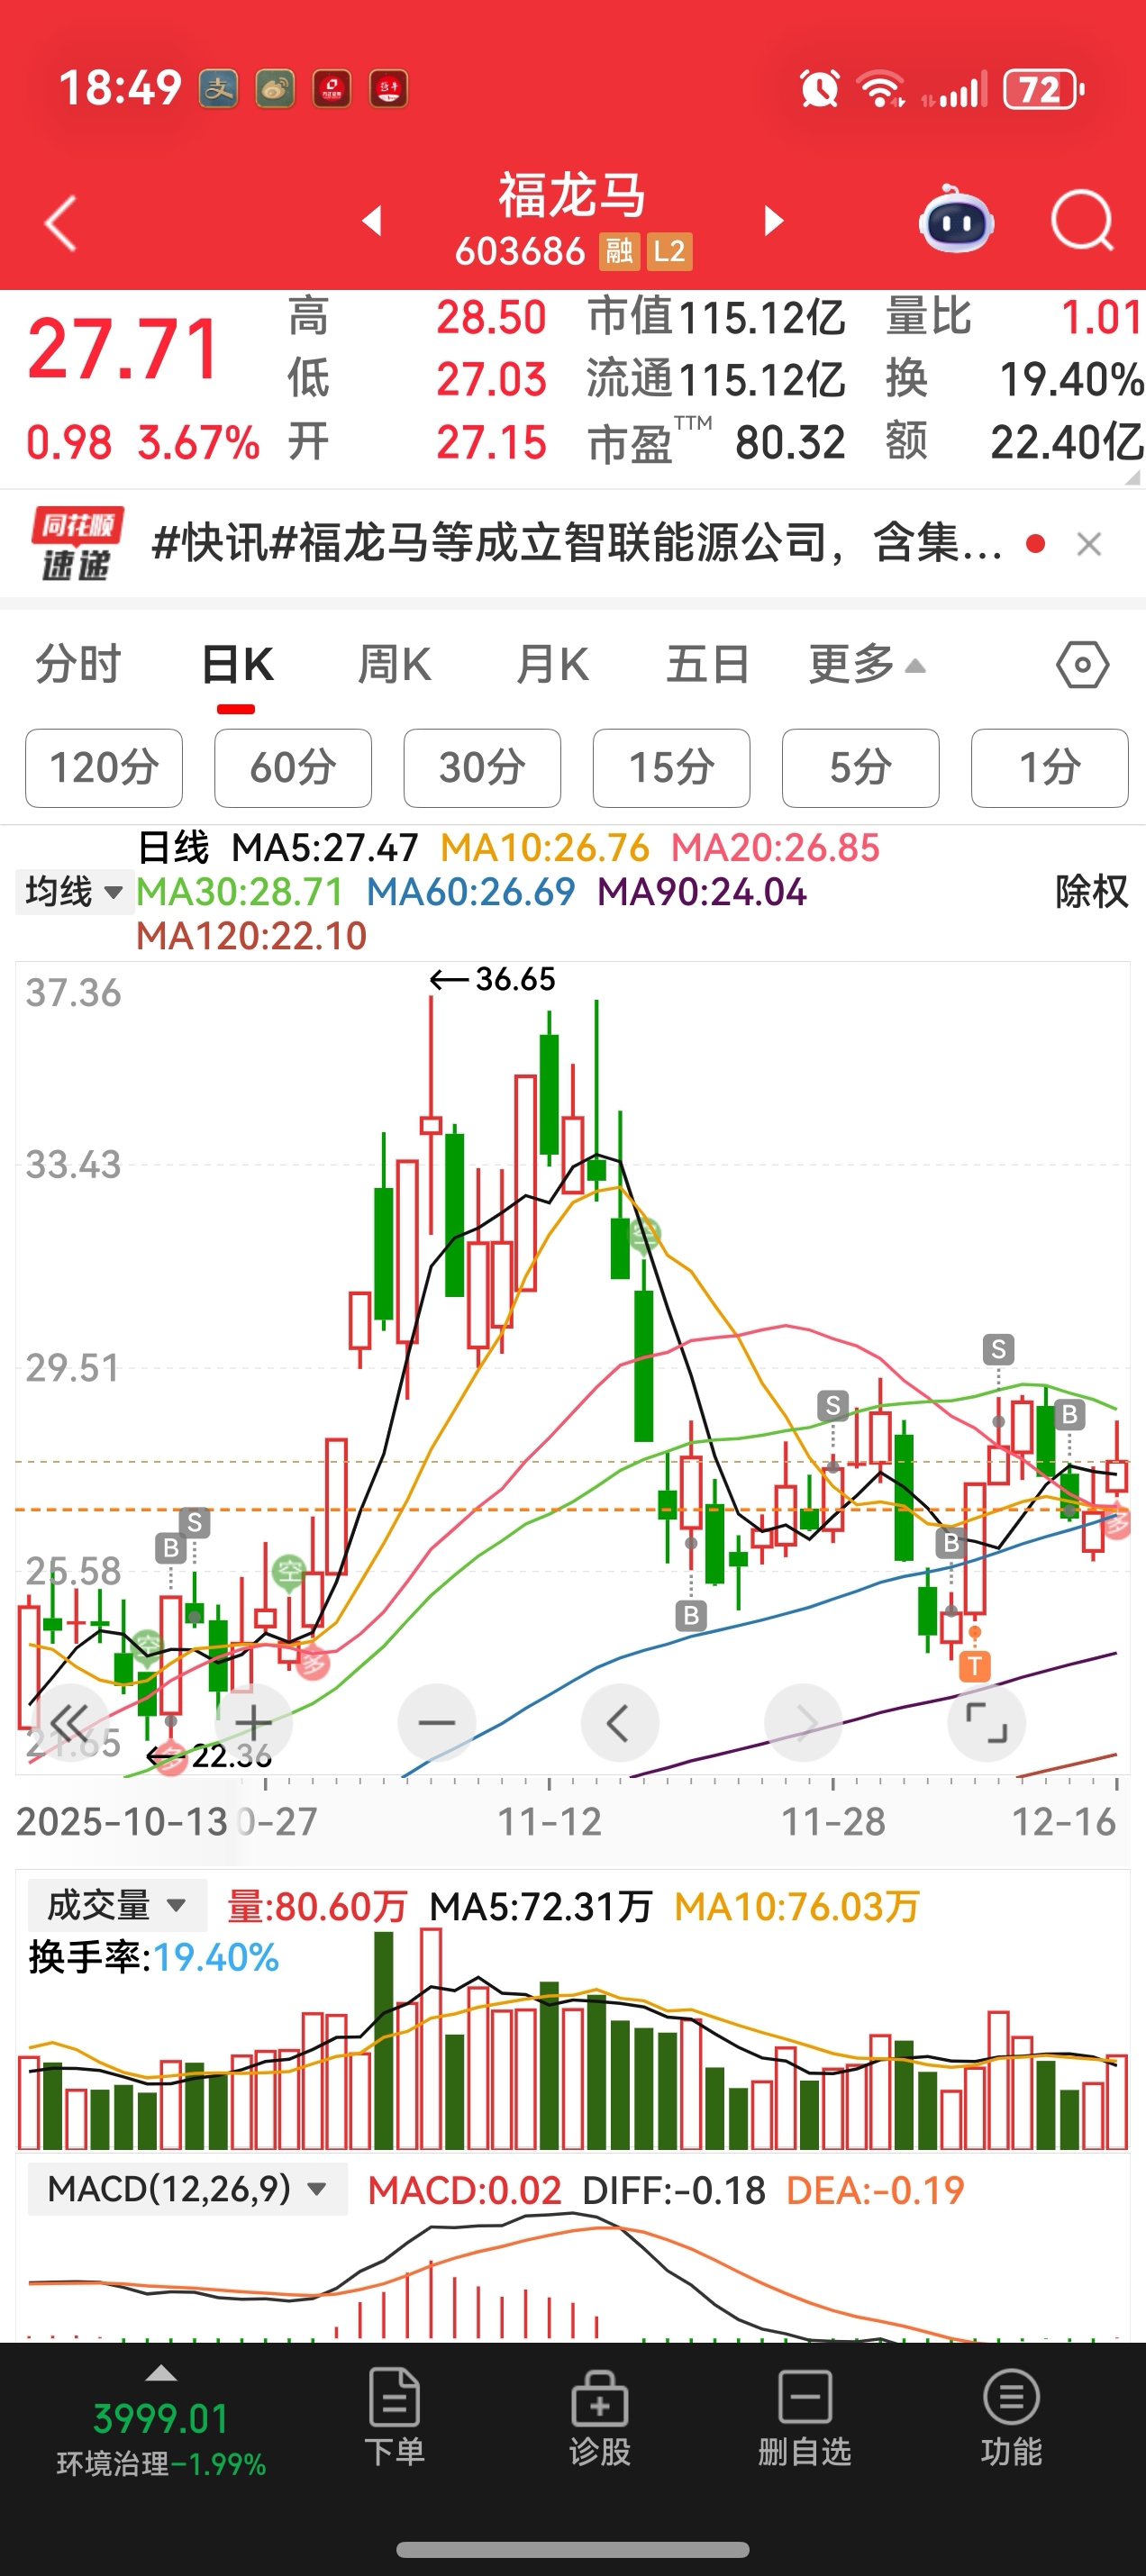Open the 快讯 news headline
Screen dimensions: 1146x2576
(x=577, y=544)
